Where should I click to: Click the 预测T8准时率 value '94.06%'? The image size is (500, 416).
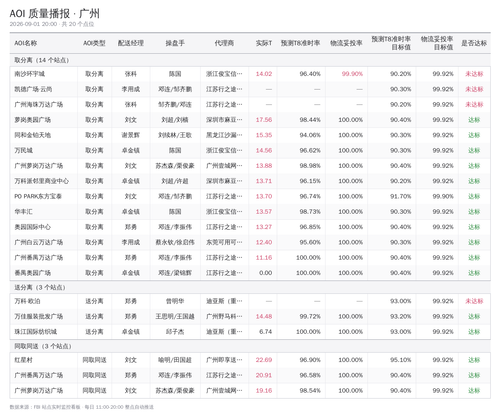point(310,135)
